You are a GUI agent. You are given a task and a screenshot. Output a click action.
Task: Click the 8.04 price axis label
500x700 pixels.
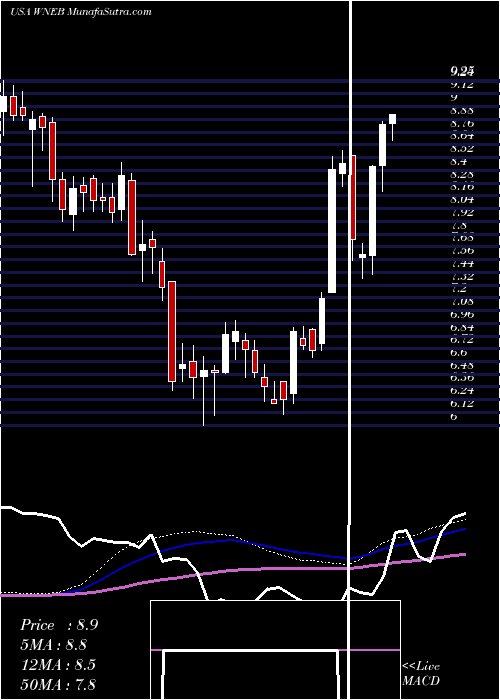tap(462, 199)
